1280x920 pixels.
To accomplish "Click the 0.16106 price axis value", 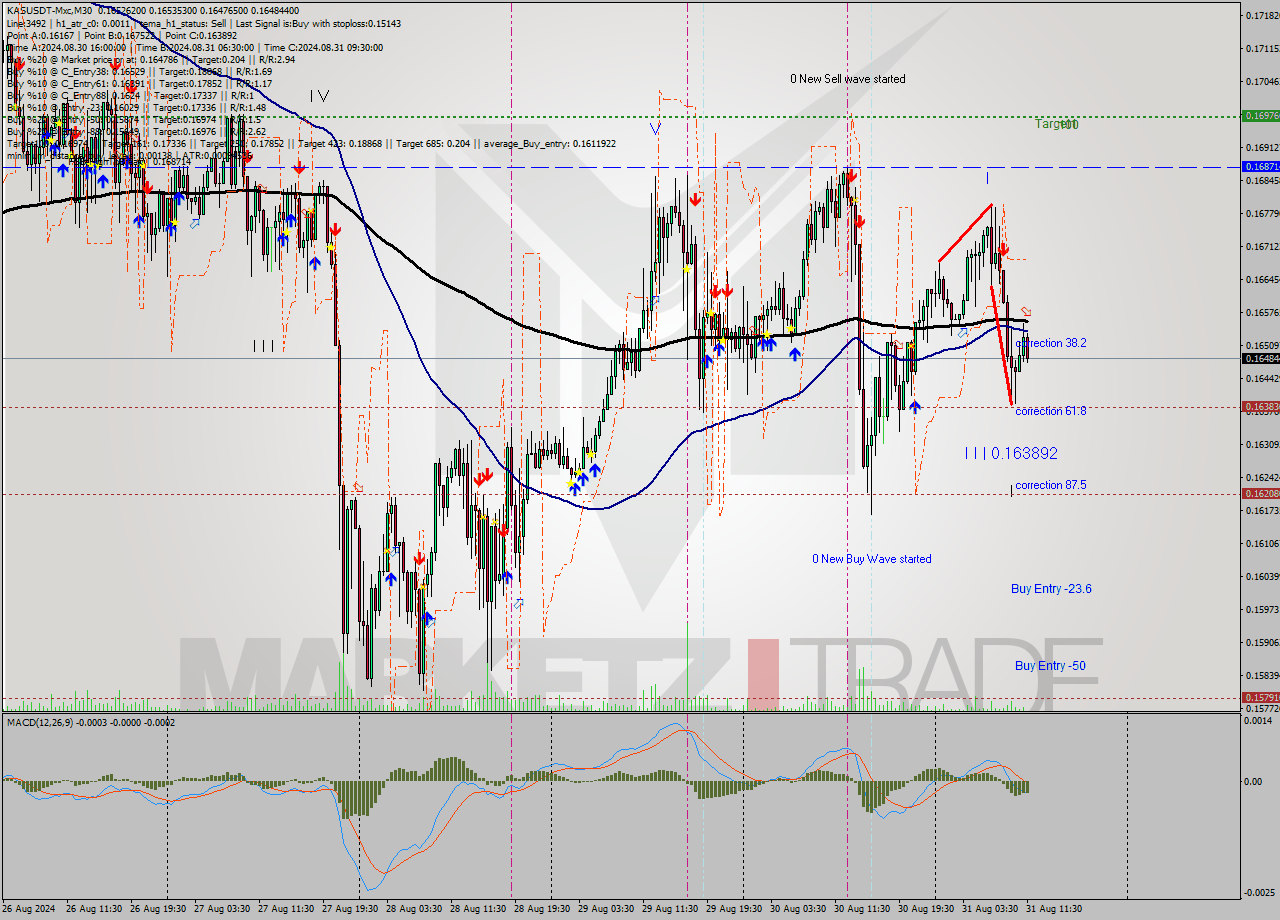I will (1261, 543).
